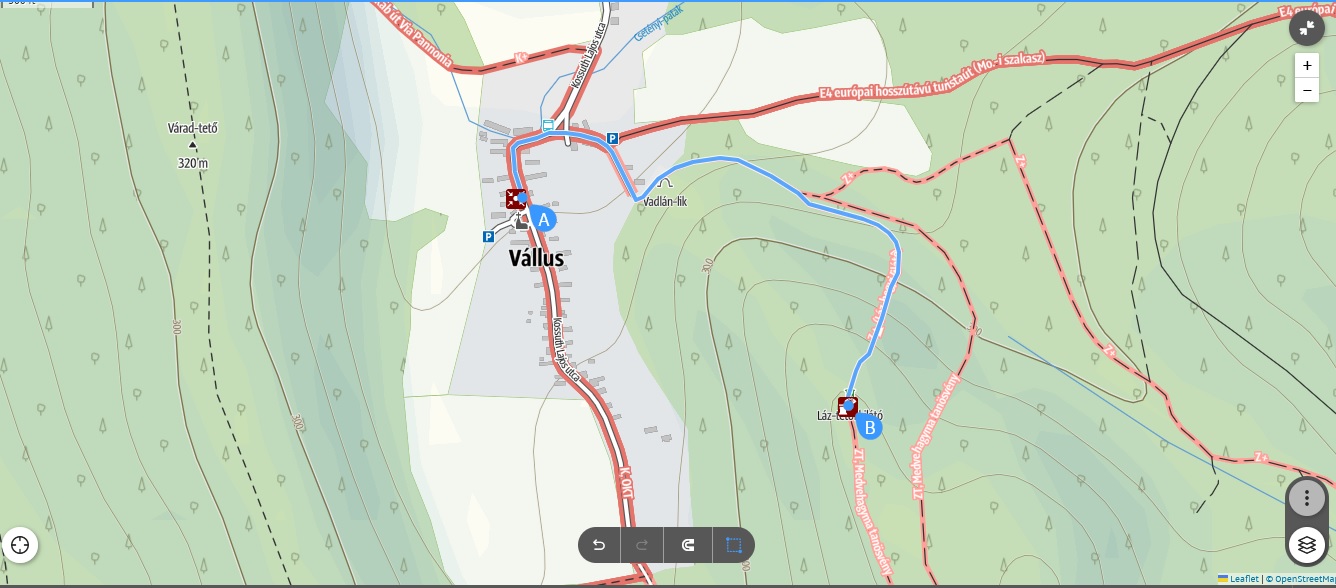Exit fullscreen with the collapse-arrows button

[x=1306, y=28]
